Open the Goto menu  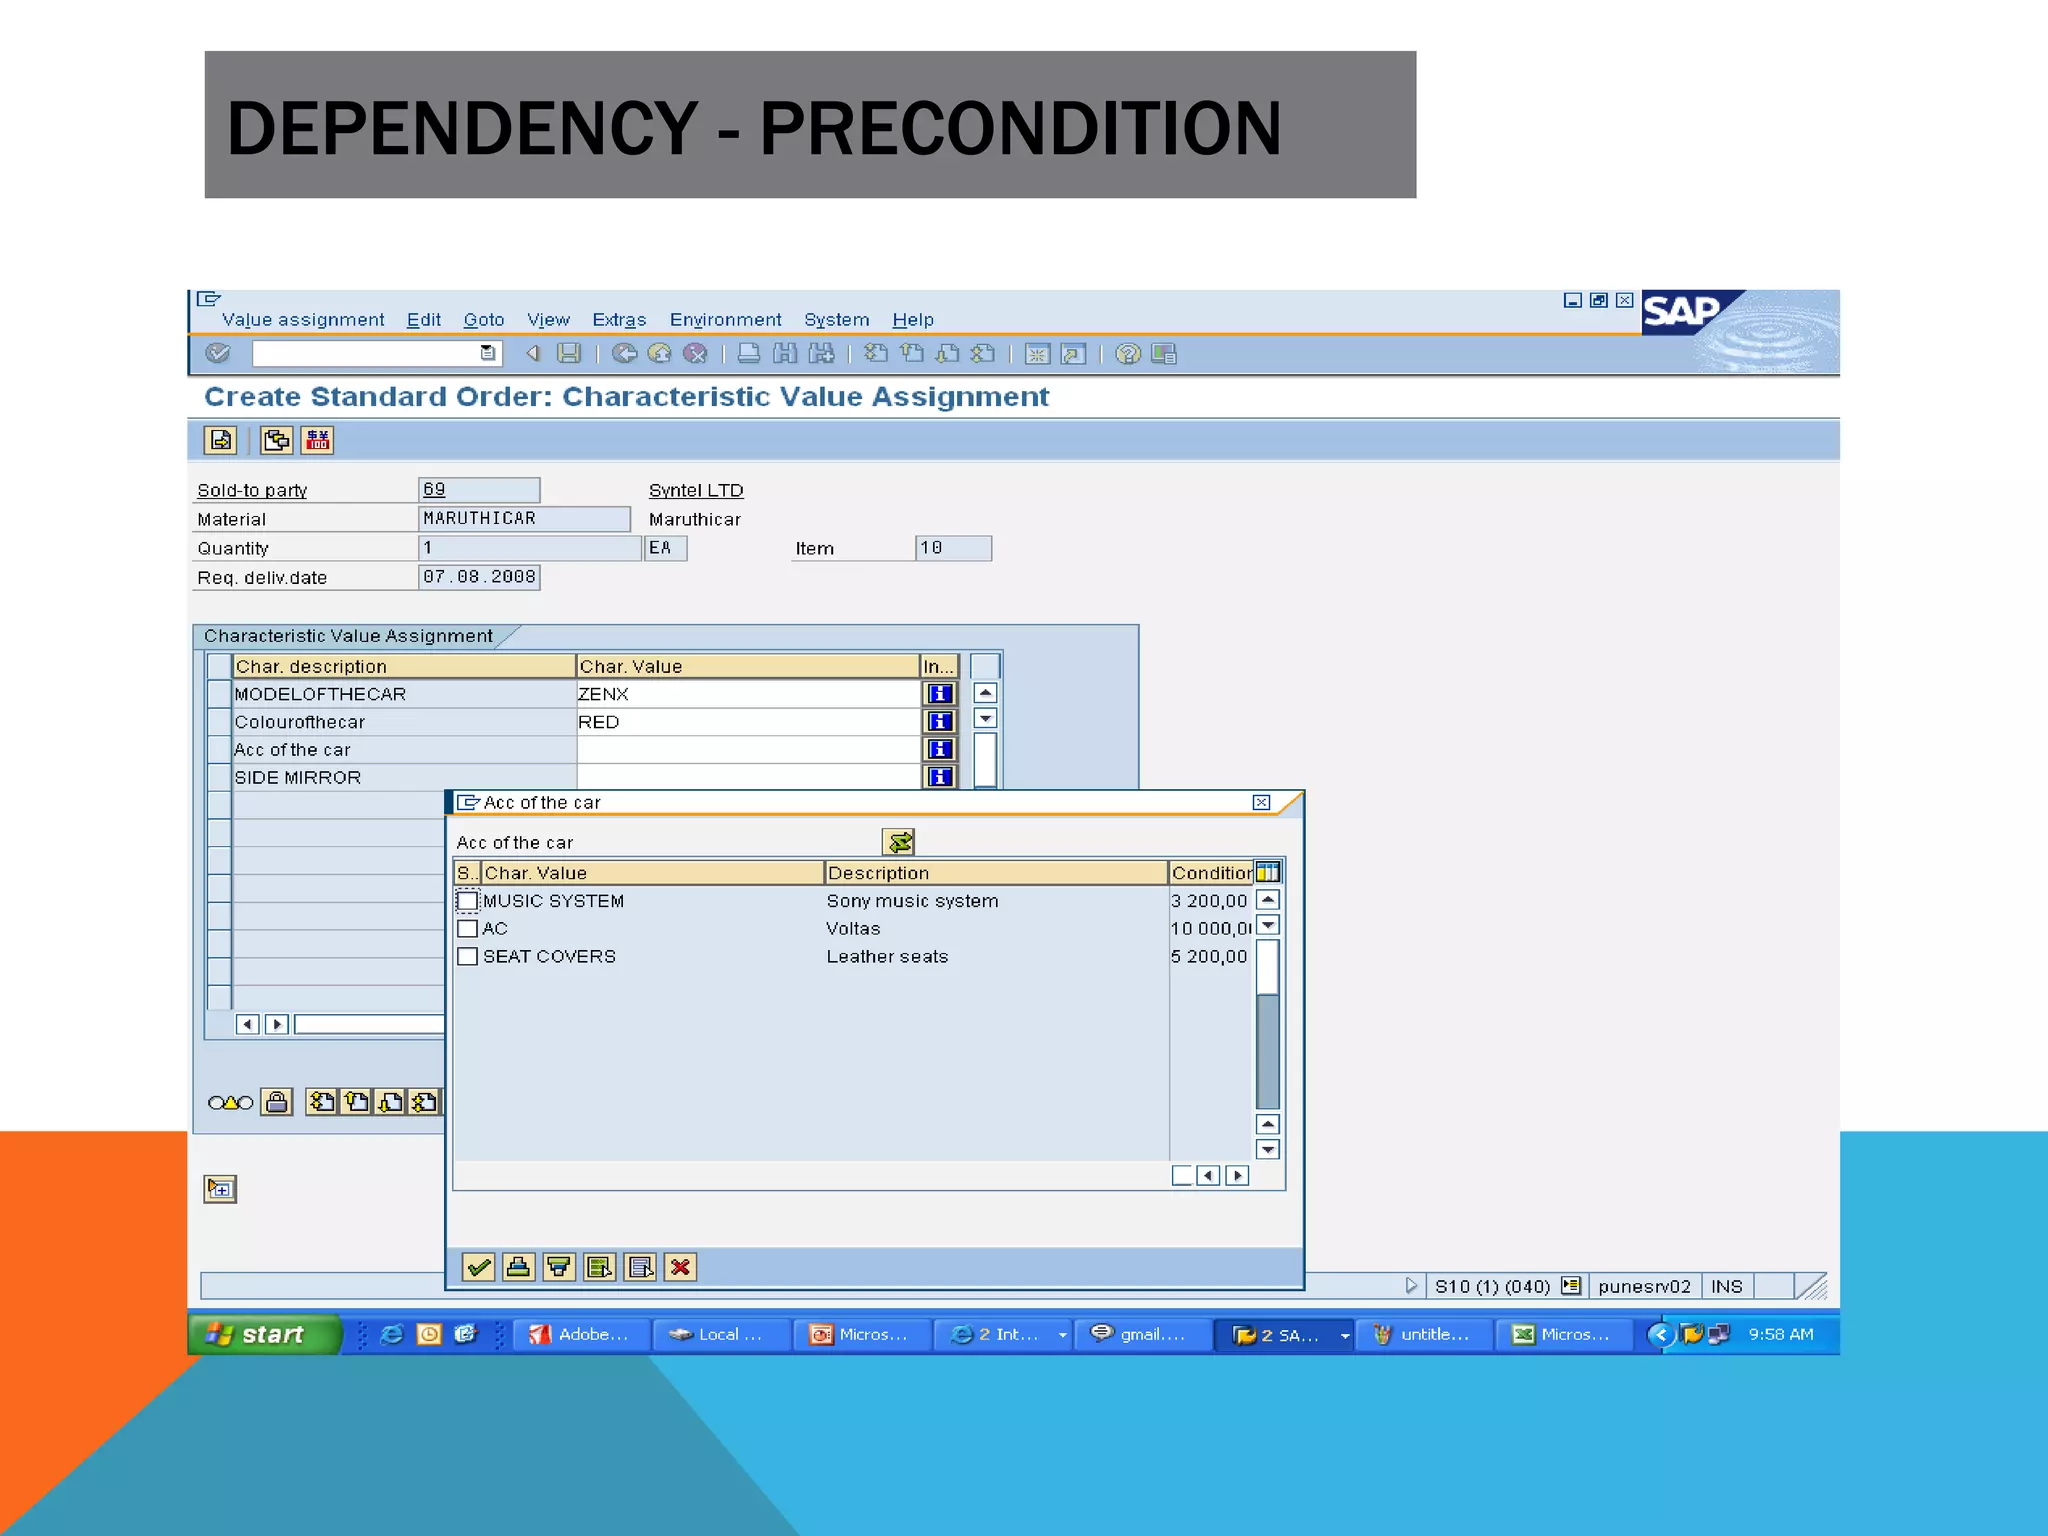point(484,320)
